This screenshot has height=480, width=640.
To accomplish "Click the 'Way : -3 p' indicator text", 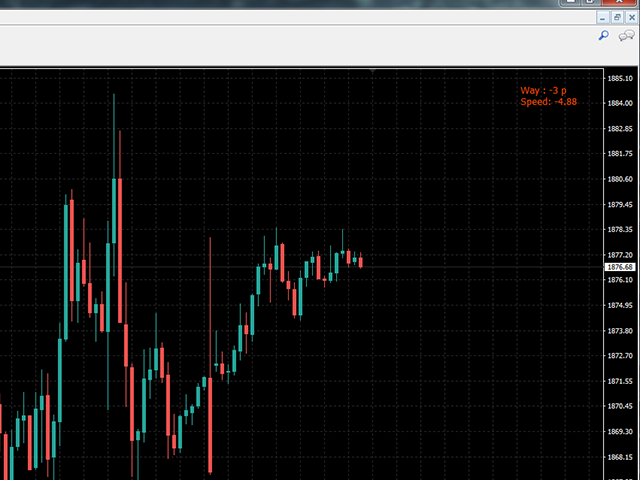I will pyautogui.click(x=543, y=91).
